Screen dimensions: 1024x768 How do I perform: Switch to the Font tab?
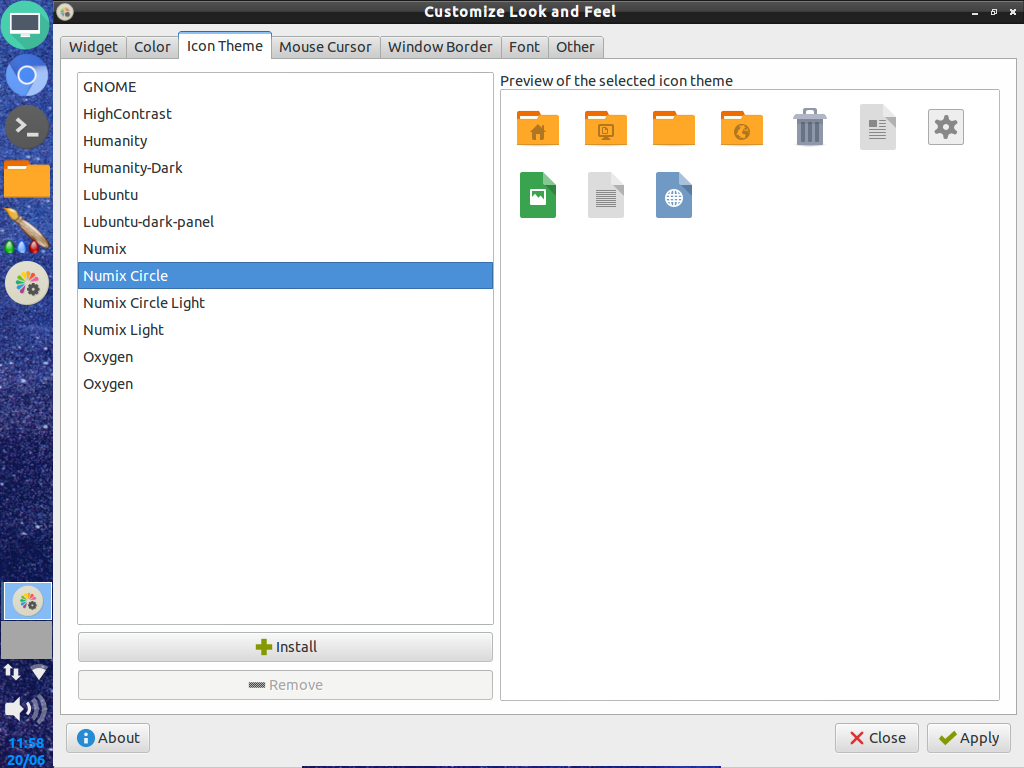point(524,47)
